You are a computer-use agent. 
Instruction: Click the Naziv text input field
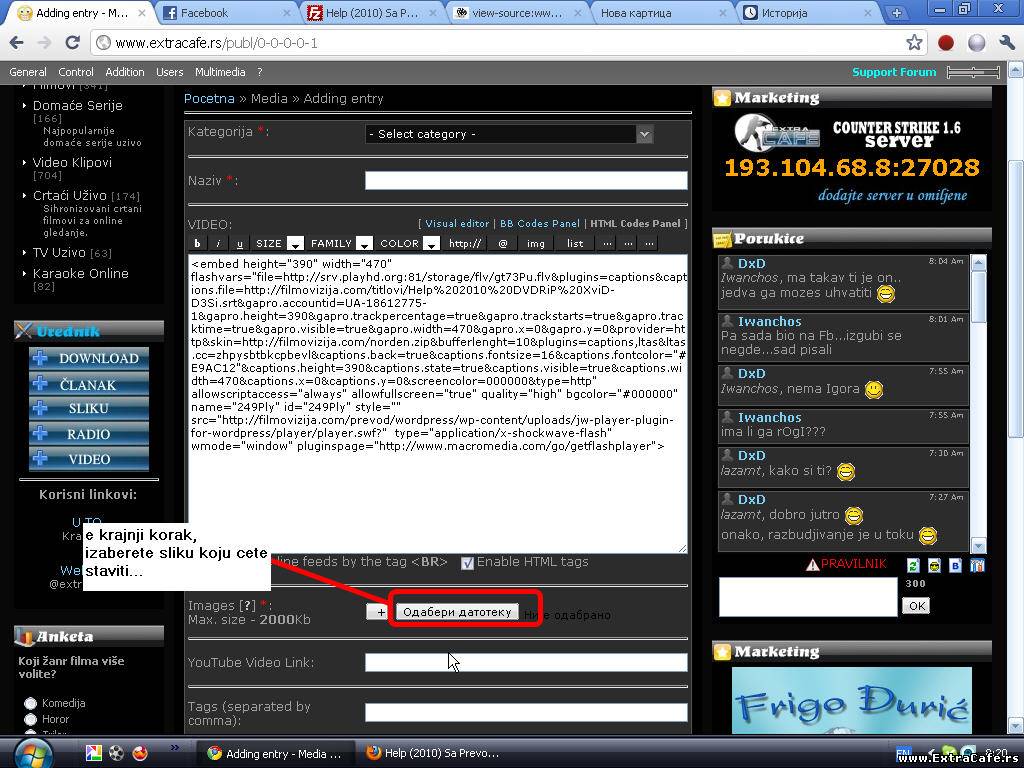[x=526, y=181]
